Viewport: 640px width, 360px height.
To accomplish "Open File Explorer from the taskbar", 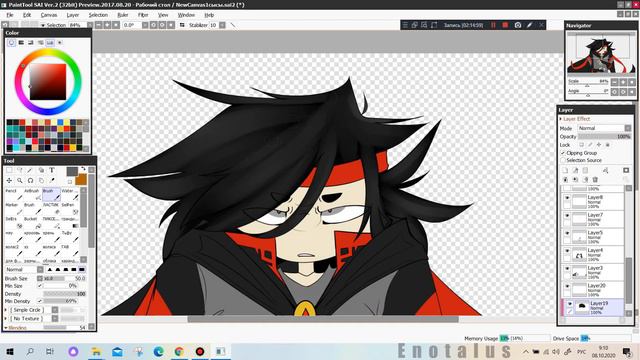I will tap(97, 351).
